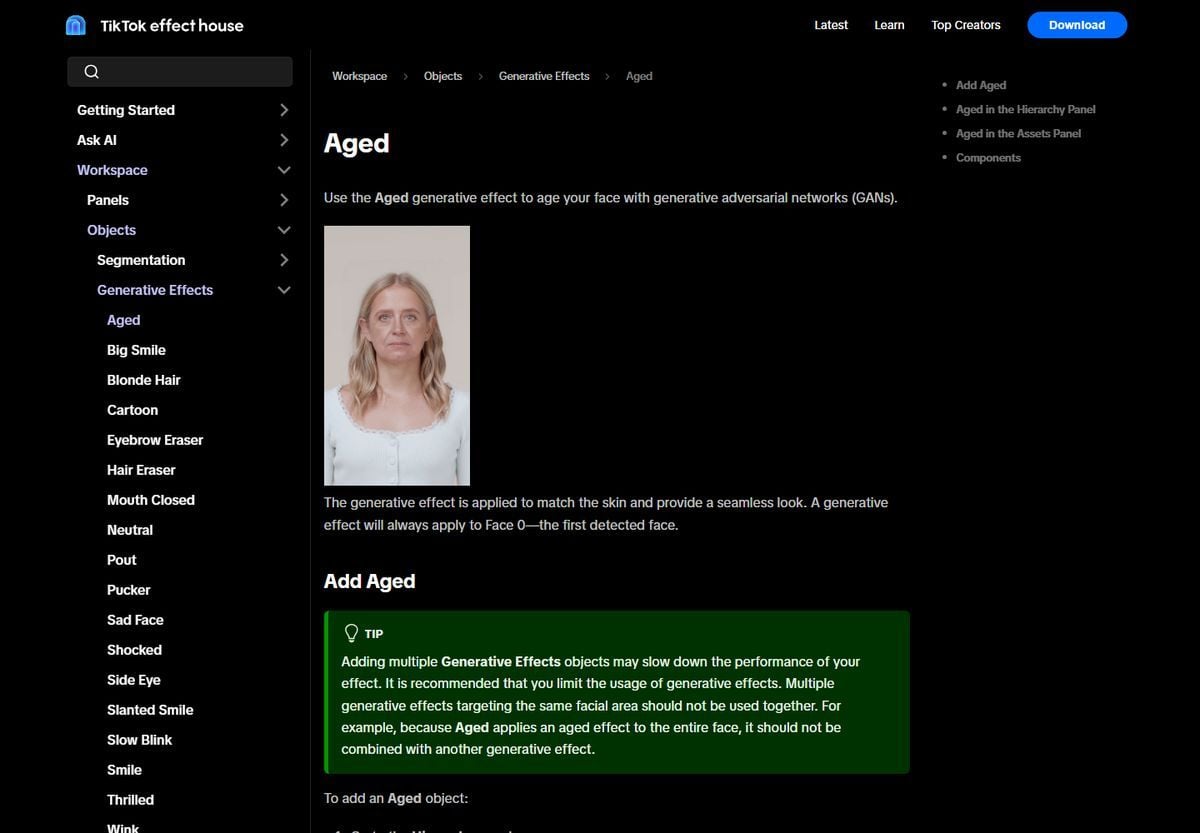The image size is (1200, 833).
Task: Open Panels in sidebar
Action: click(108, 200)
